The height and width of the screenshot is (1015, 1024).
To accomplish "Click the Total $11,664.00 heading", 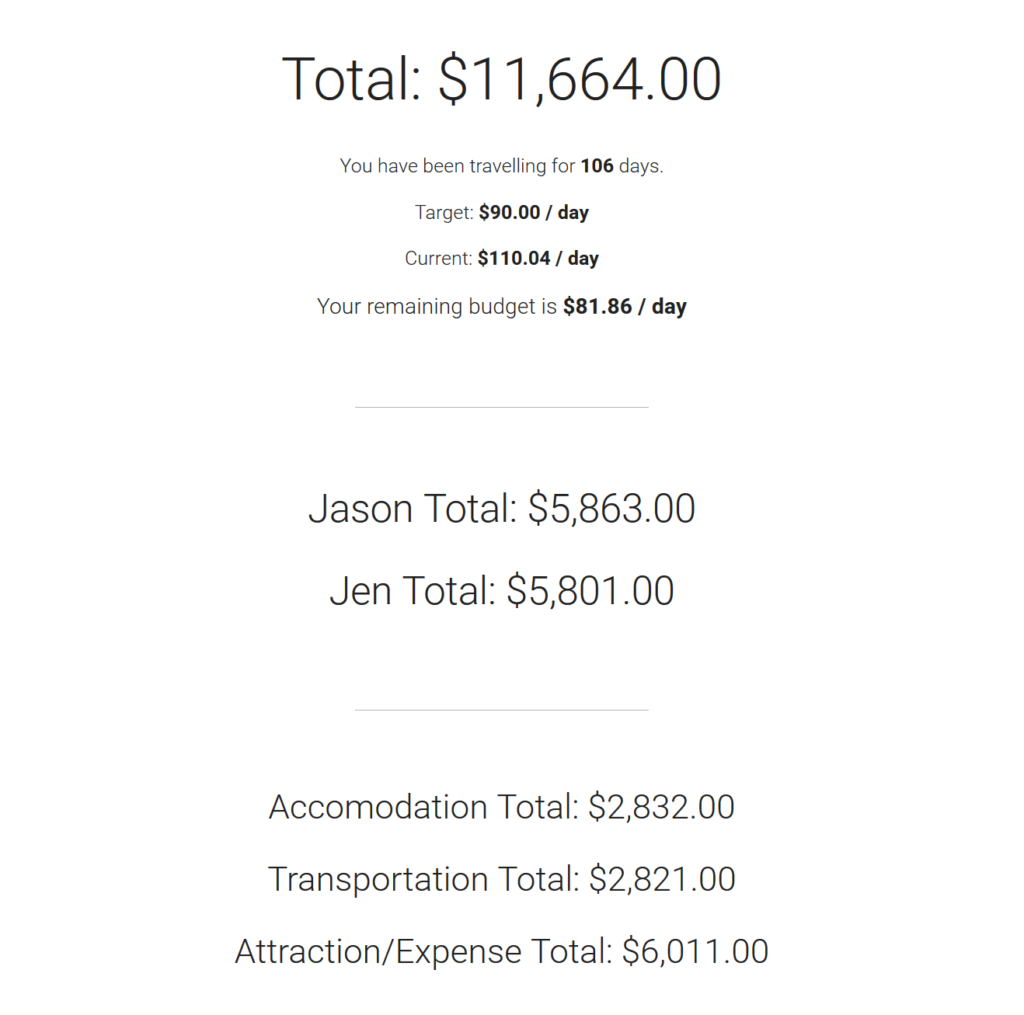I will (501, 80).
